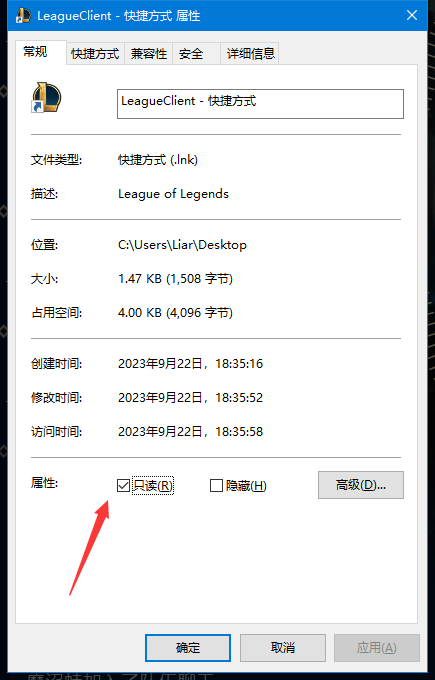Viewport: 435px width, 680px height.
Task: Open the 快捷方式 tab
Action: pyautogui.click(x=95, y=54)
